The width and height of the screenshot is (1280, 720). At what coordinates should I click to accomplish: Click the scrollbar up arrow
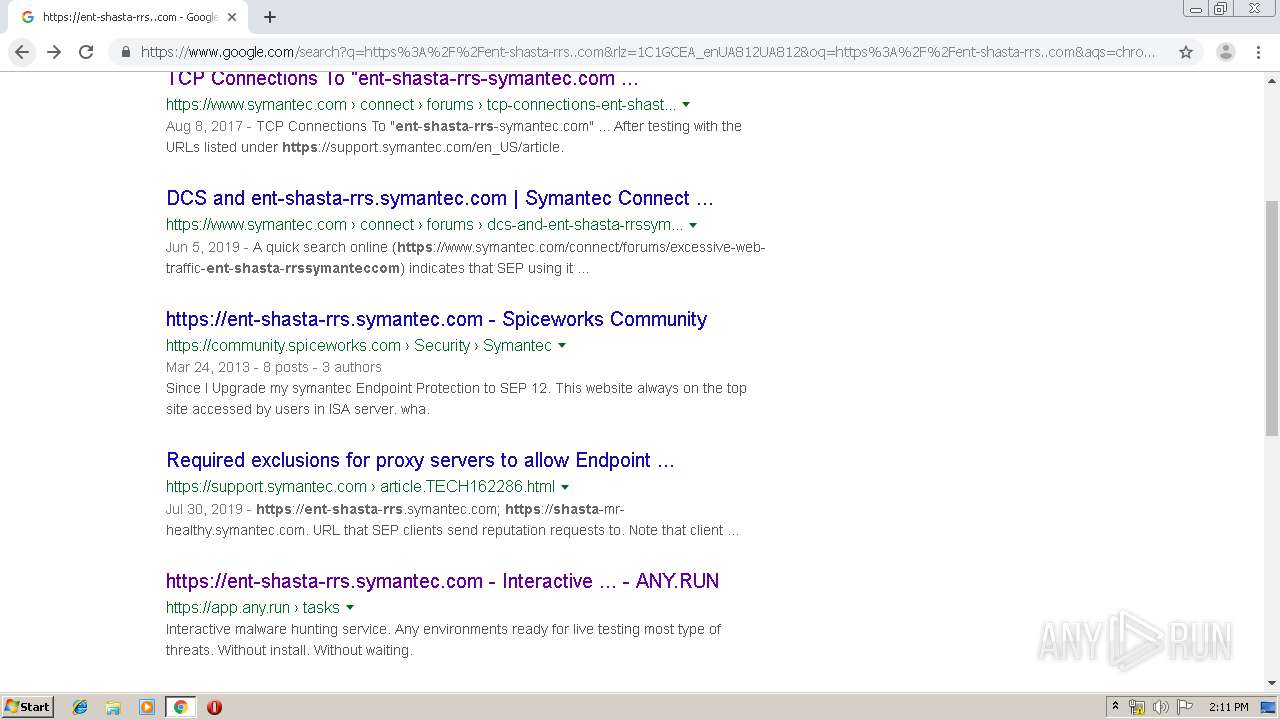click(x=1271, y=80)
